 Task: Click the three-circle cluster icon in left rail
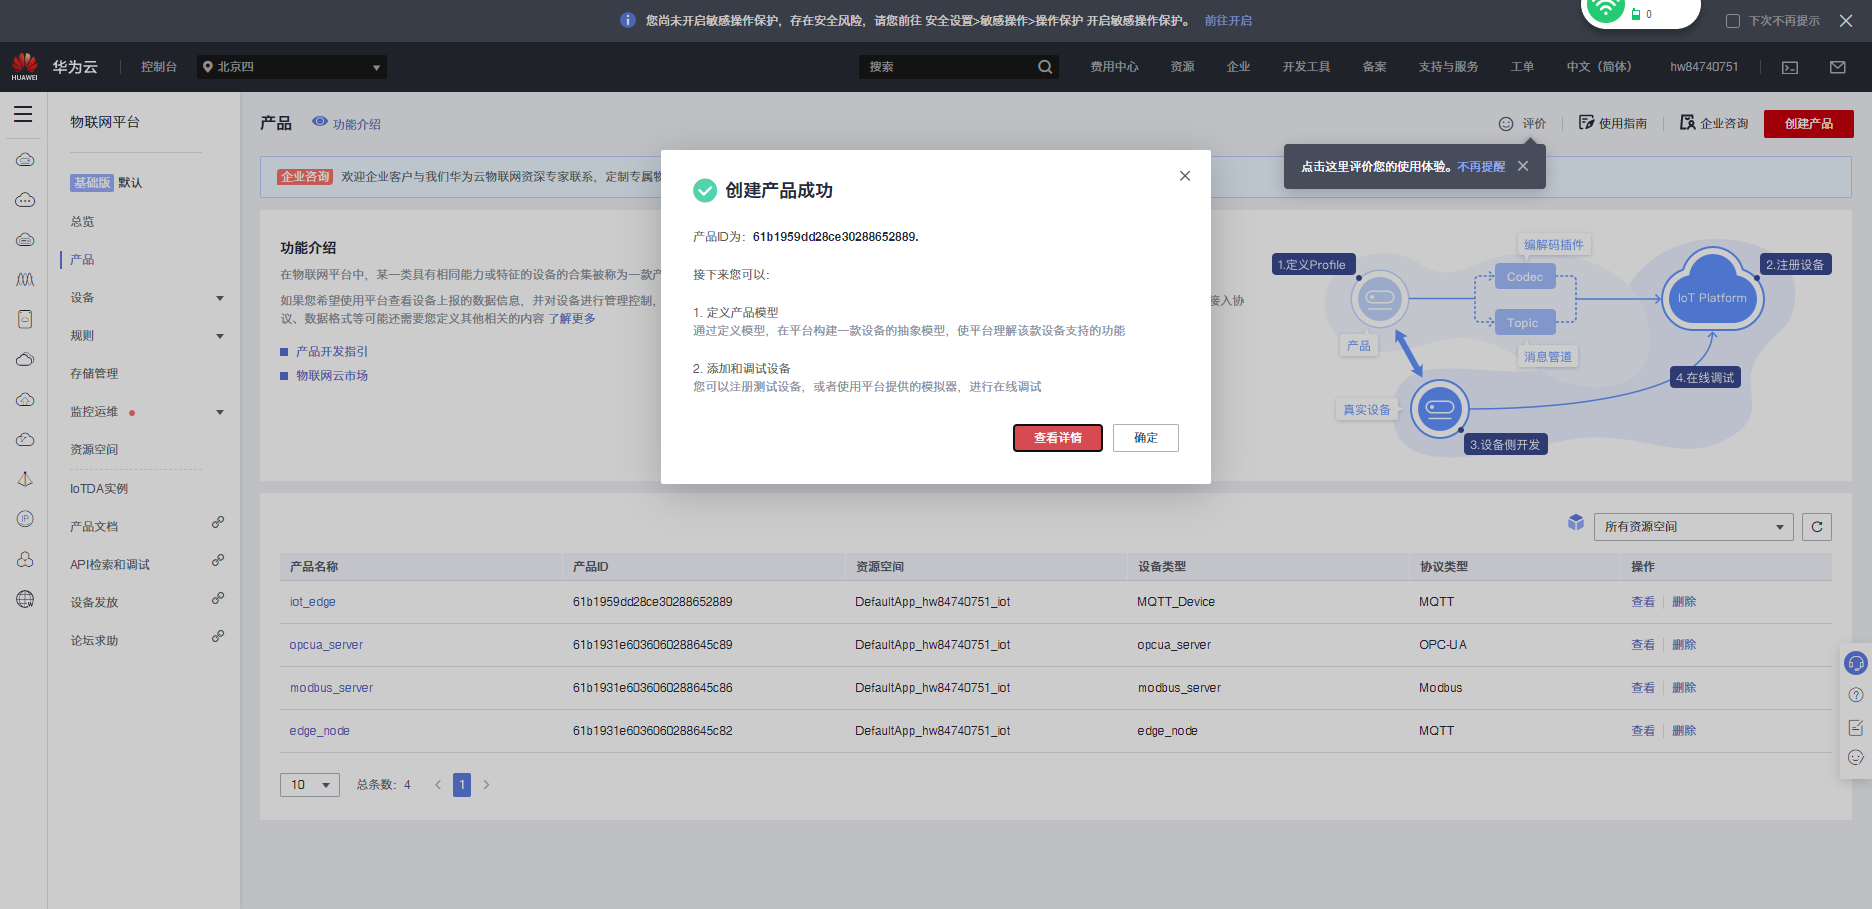(x=25, y=559)
